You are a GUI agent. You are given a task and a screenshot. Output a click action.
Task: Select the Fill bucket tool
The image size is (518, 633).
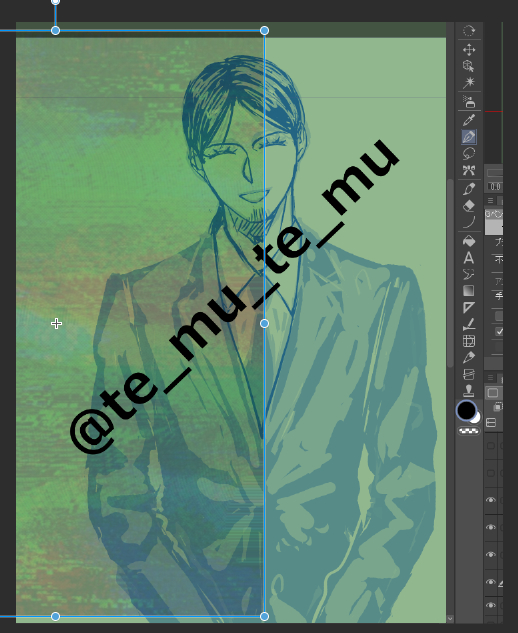pyautogui.click(x=469, y=241)
